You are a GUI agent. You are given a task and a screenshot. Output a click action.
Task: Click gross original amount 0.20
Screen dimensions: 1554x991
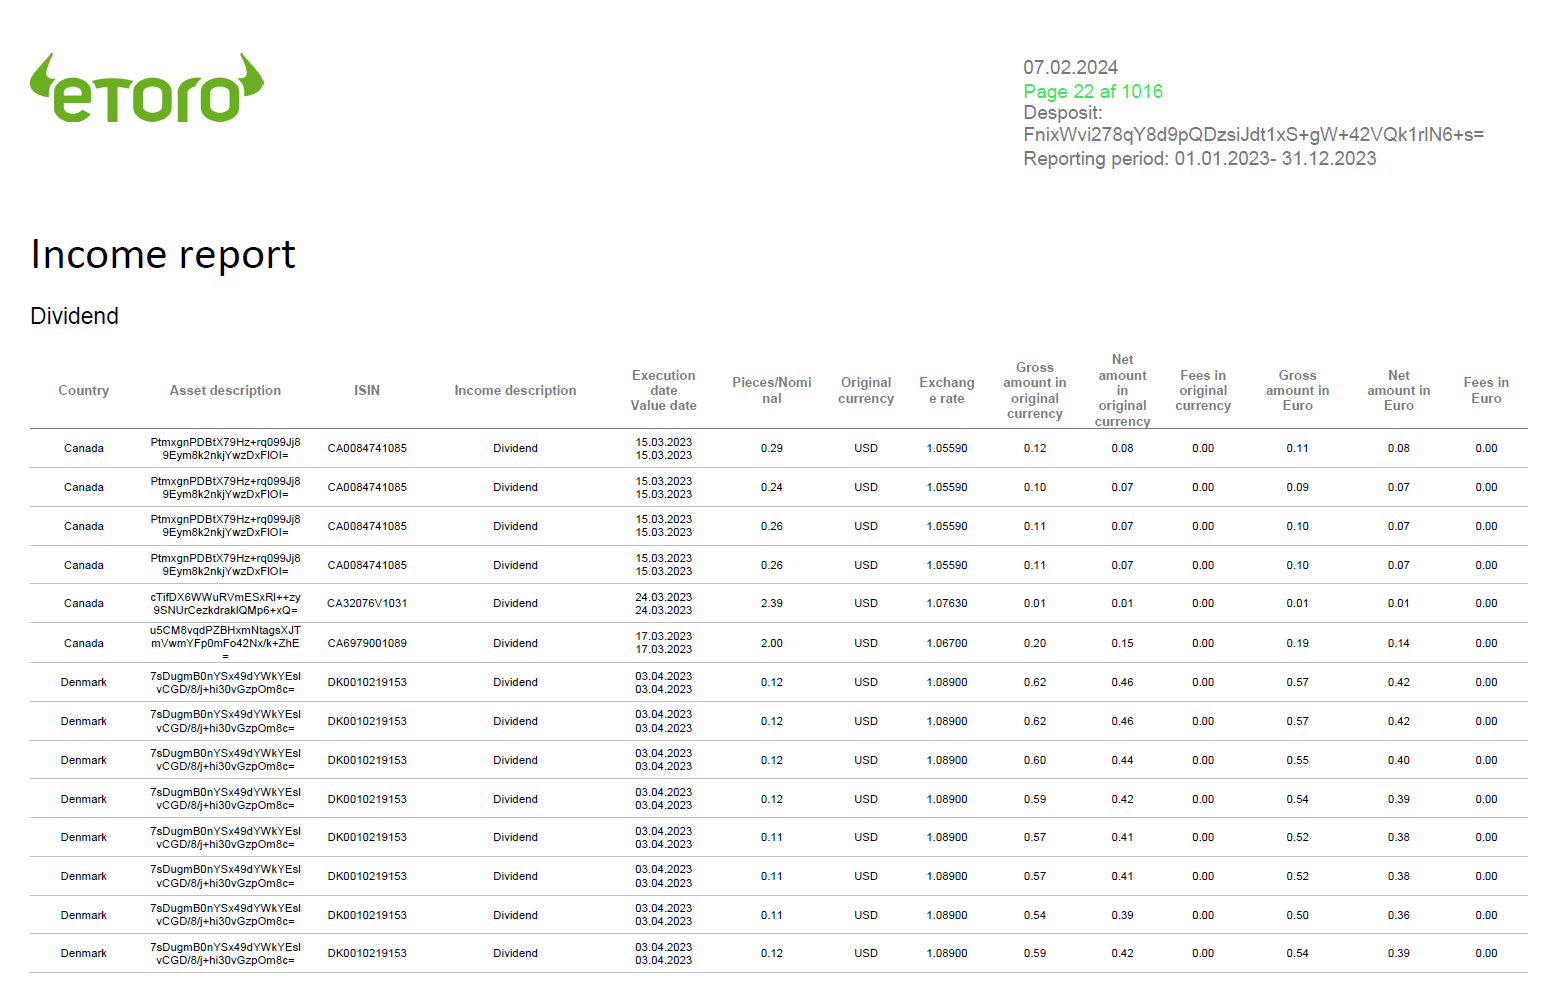[x=1035, y=643]
